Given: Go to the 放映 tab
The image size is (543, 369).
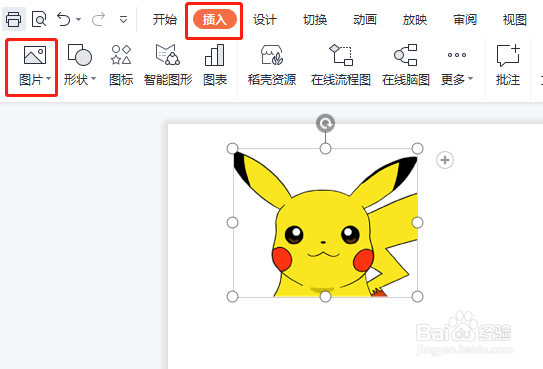Looking at the screenshot, I should click(x=415, y=20).
